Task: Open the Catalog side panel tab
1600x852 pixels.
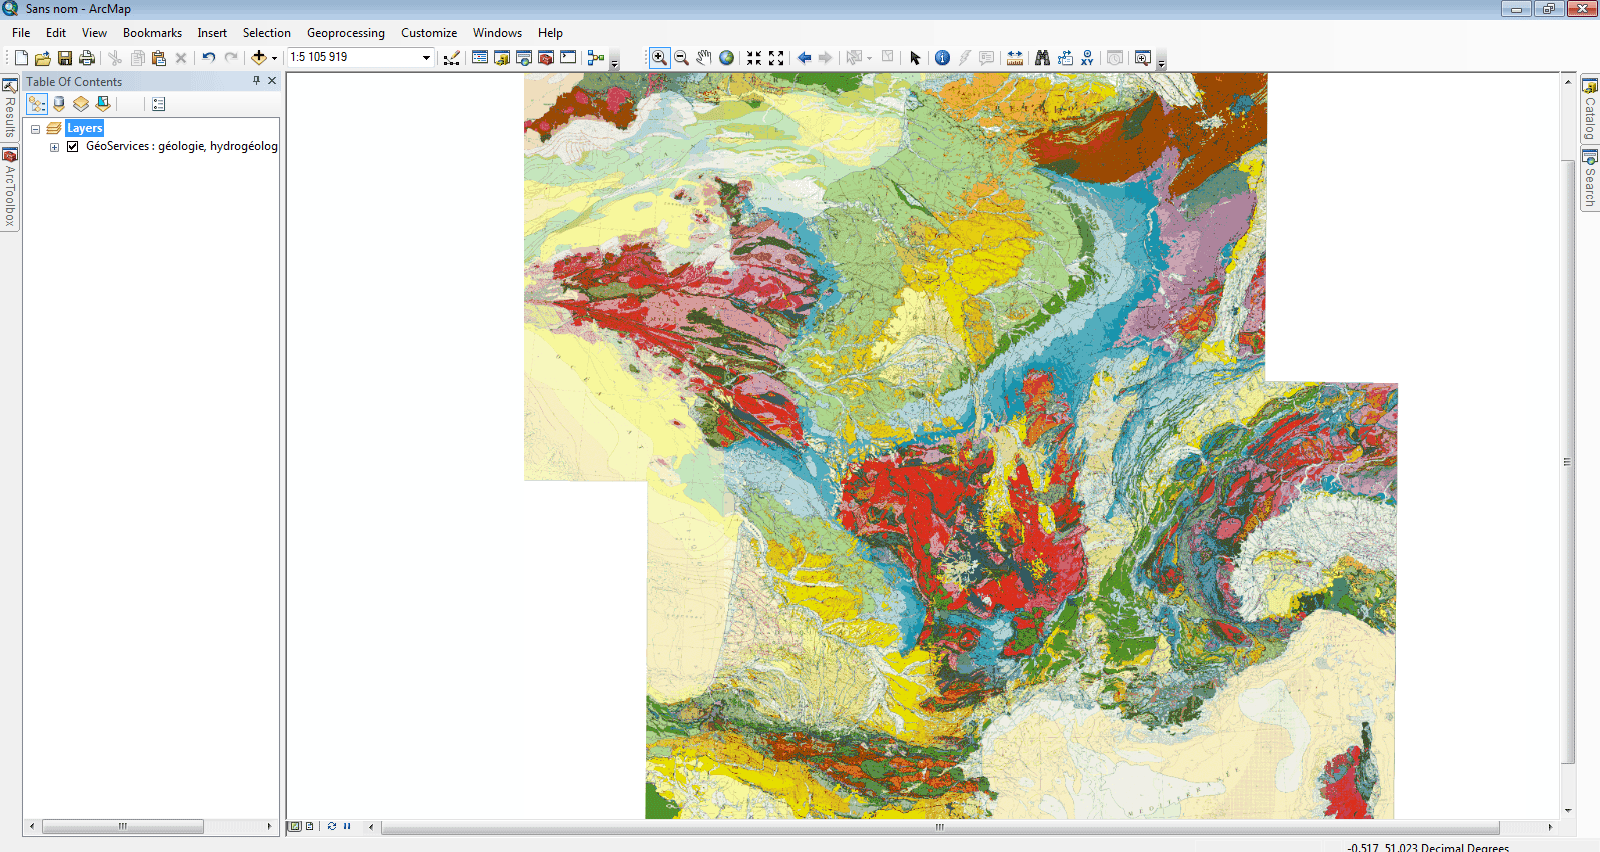Action: tap(1589, 110)
